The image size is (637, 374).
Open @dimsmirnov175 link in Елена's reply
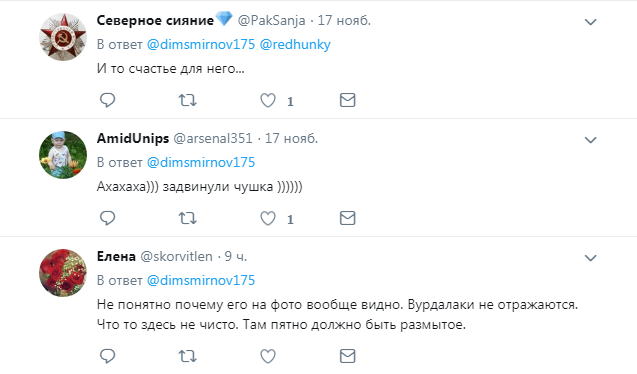point(201,280)
